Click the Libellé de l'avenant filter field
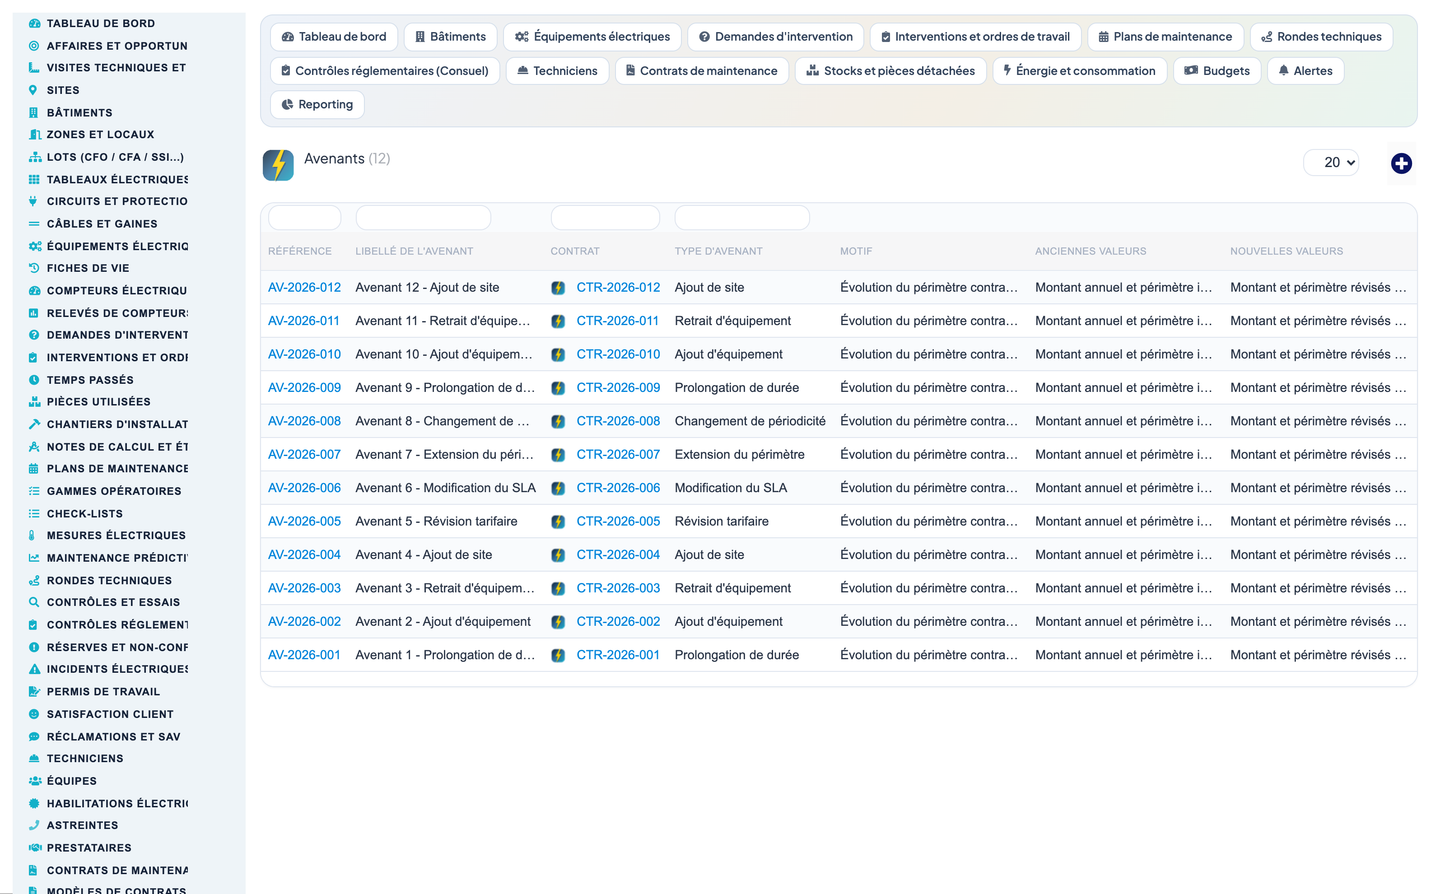 tap(423, 217)
